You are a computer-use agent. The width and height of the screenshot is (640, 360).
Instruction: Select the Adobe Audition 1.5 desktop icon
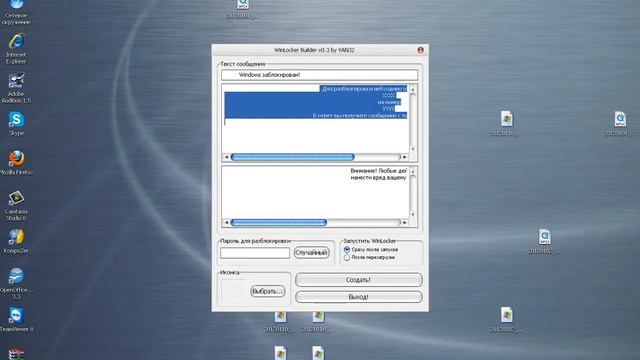tap(16, 87)
